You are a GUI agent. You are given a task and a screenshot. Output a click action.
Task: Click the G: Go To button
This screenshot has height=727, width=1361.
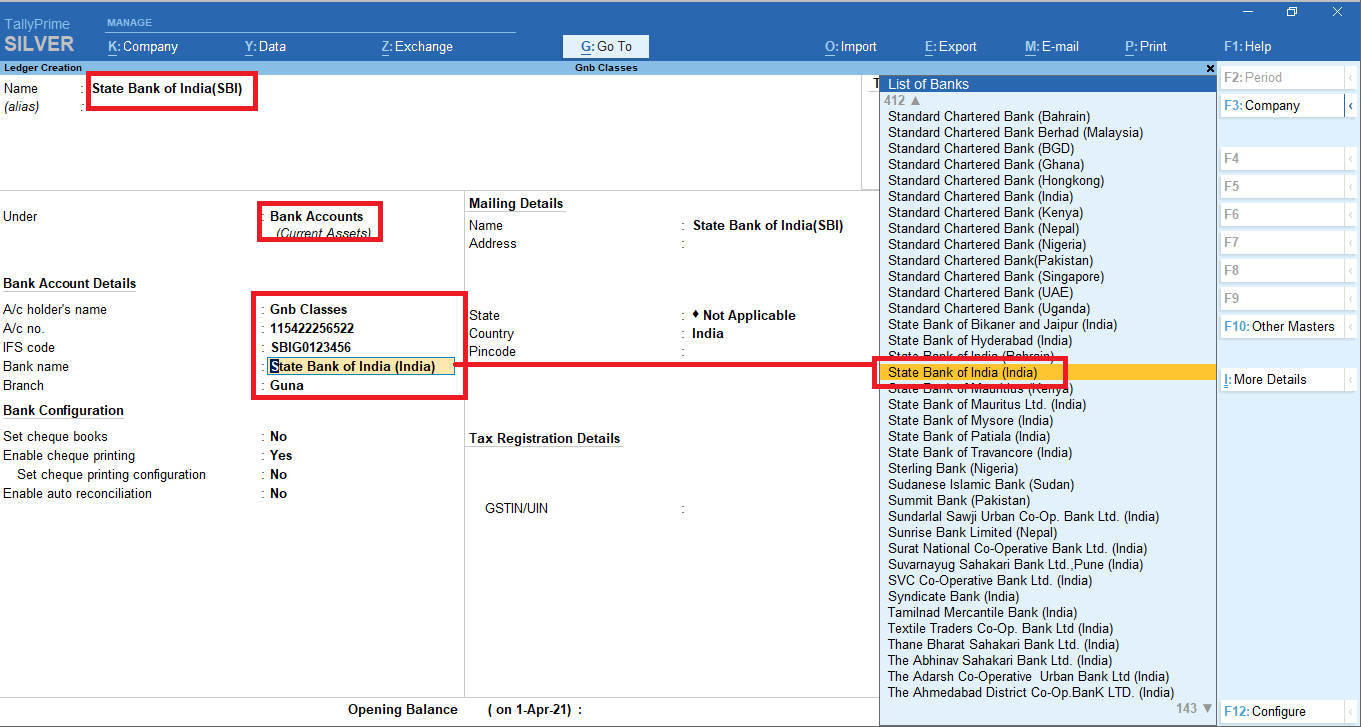(605, 46)
